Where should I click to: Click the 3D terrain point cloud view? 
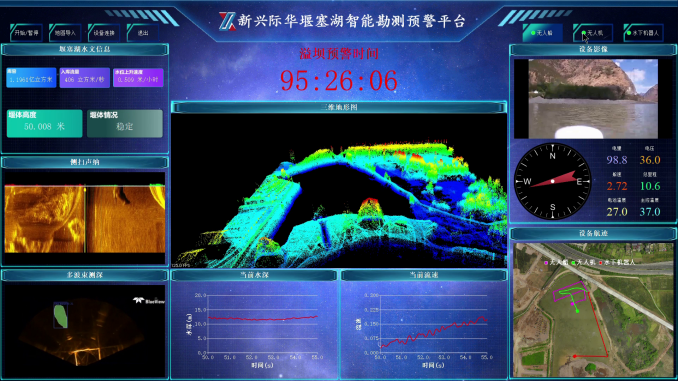point(339,190)
